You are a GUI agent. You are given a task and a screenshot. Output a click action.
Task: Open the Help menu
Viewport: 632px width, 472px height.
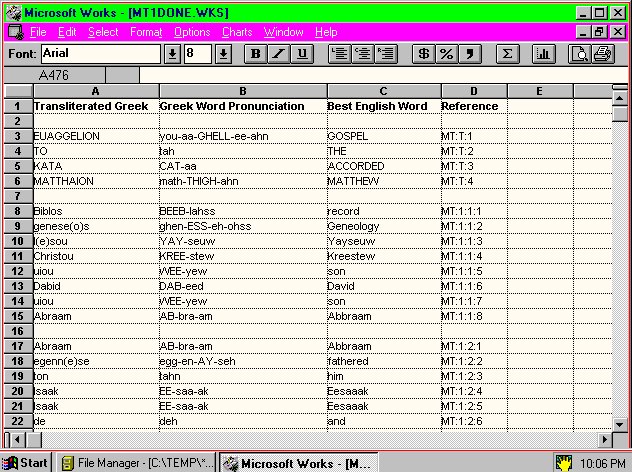(x=326, y=32)
